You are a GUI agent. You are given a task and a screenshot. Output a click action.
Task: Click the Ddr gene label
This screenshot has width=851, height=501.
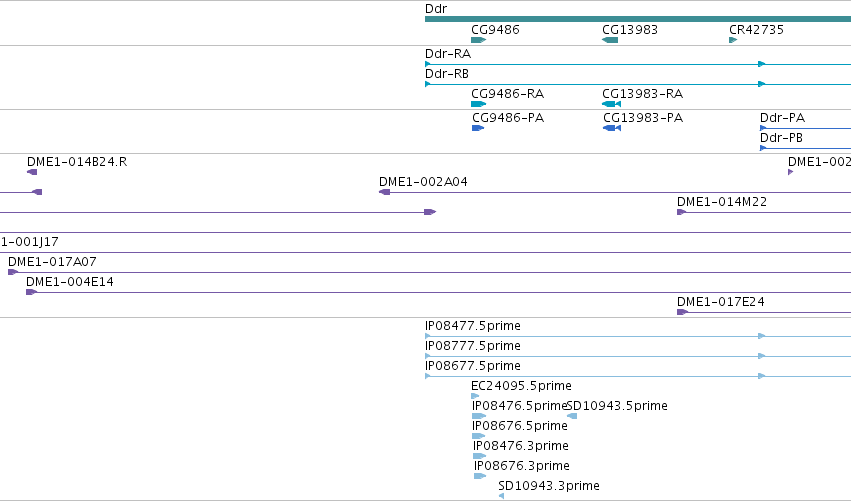pos(436,9)
